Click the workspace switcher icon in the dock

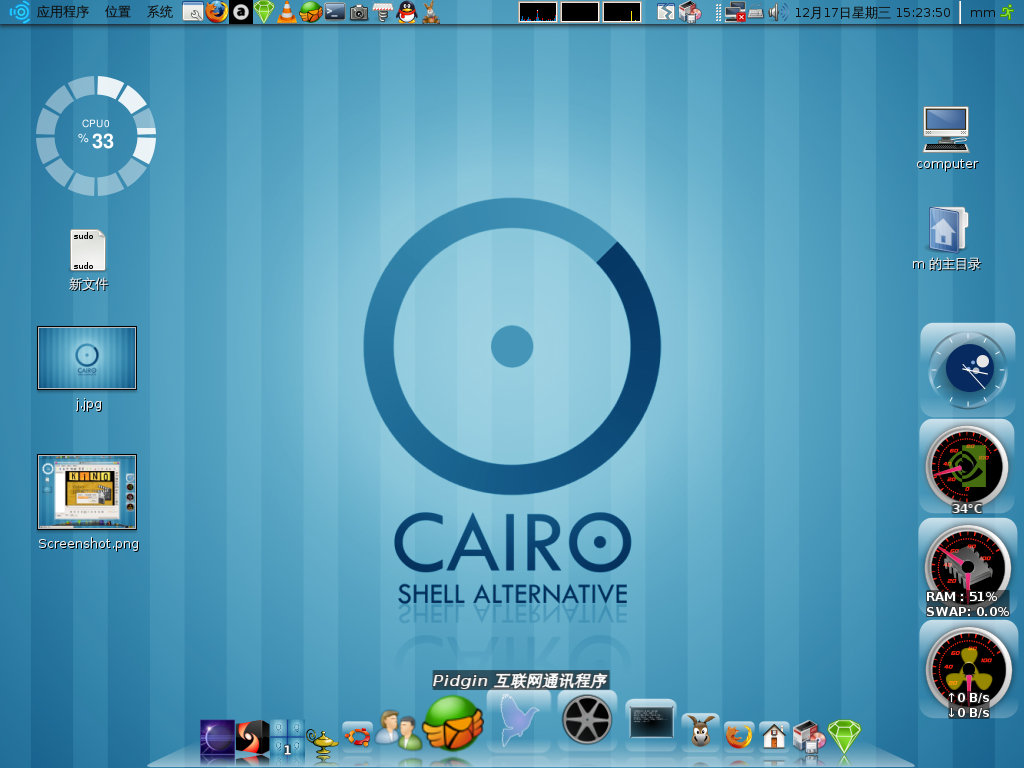click(x=287, y=738)
